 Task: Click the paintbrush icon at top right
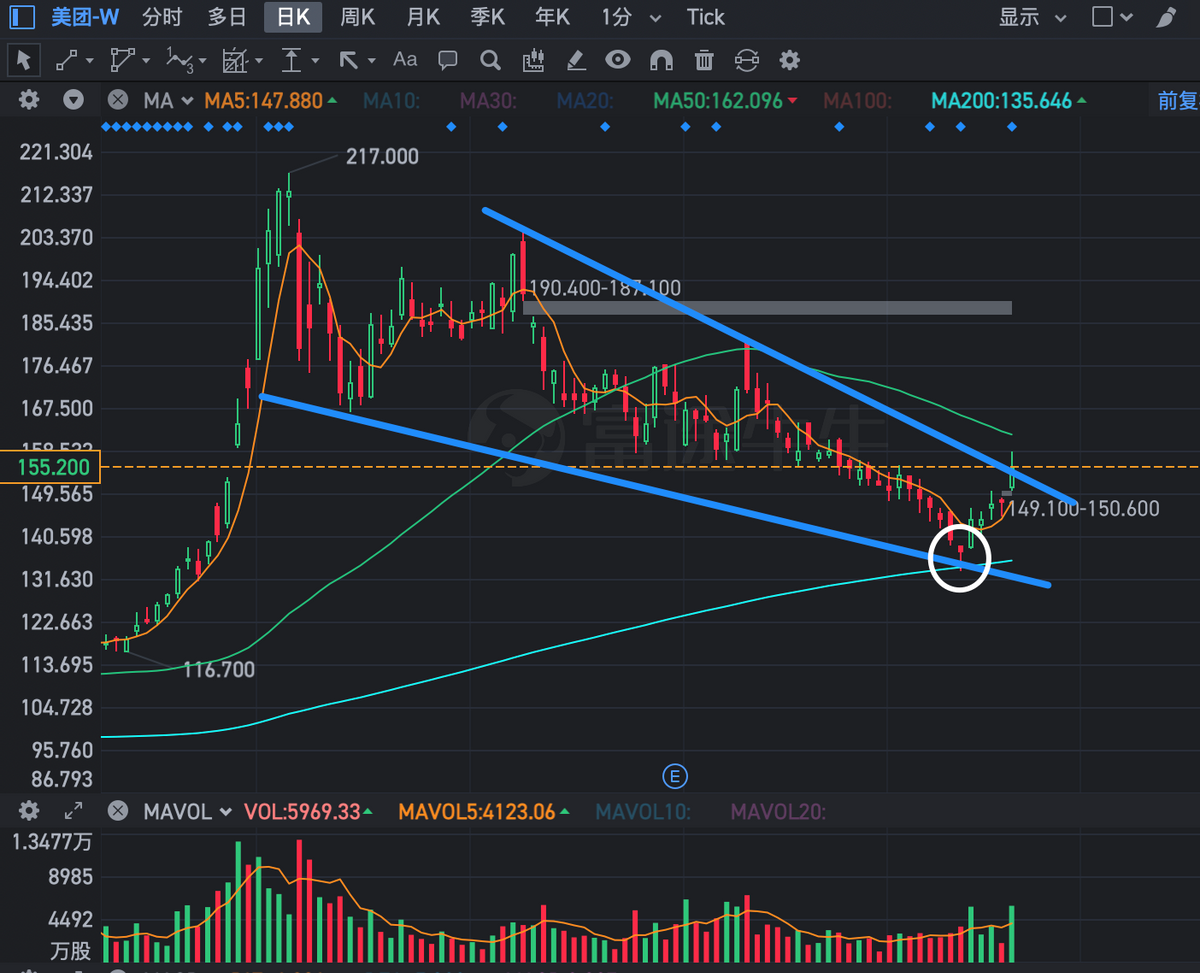click(1166, 17)
